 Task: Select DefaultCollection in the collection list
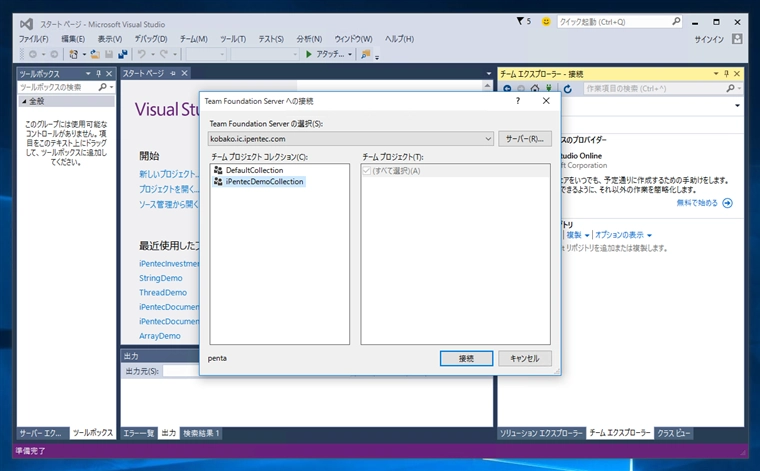(254, 170)
